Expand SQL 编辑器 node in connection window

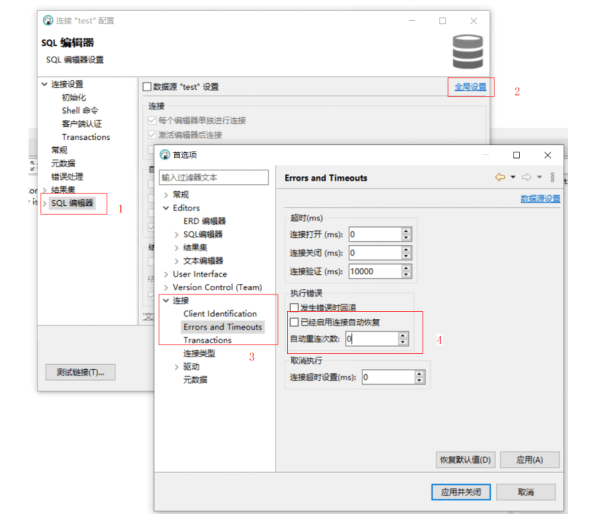click(x=44, y=203)
